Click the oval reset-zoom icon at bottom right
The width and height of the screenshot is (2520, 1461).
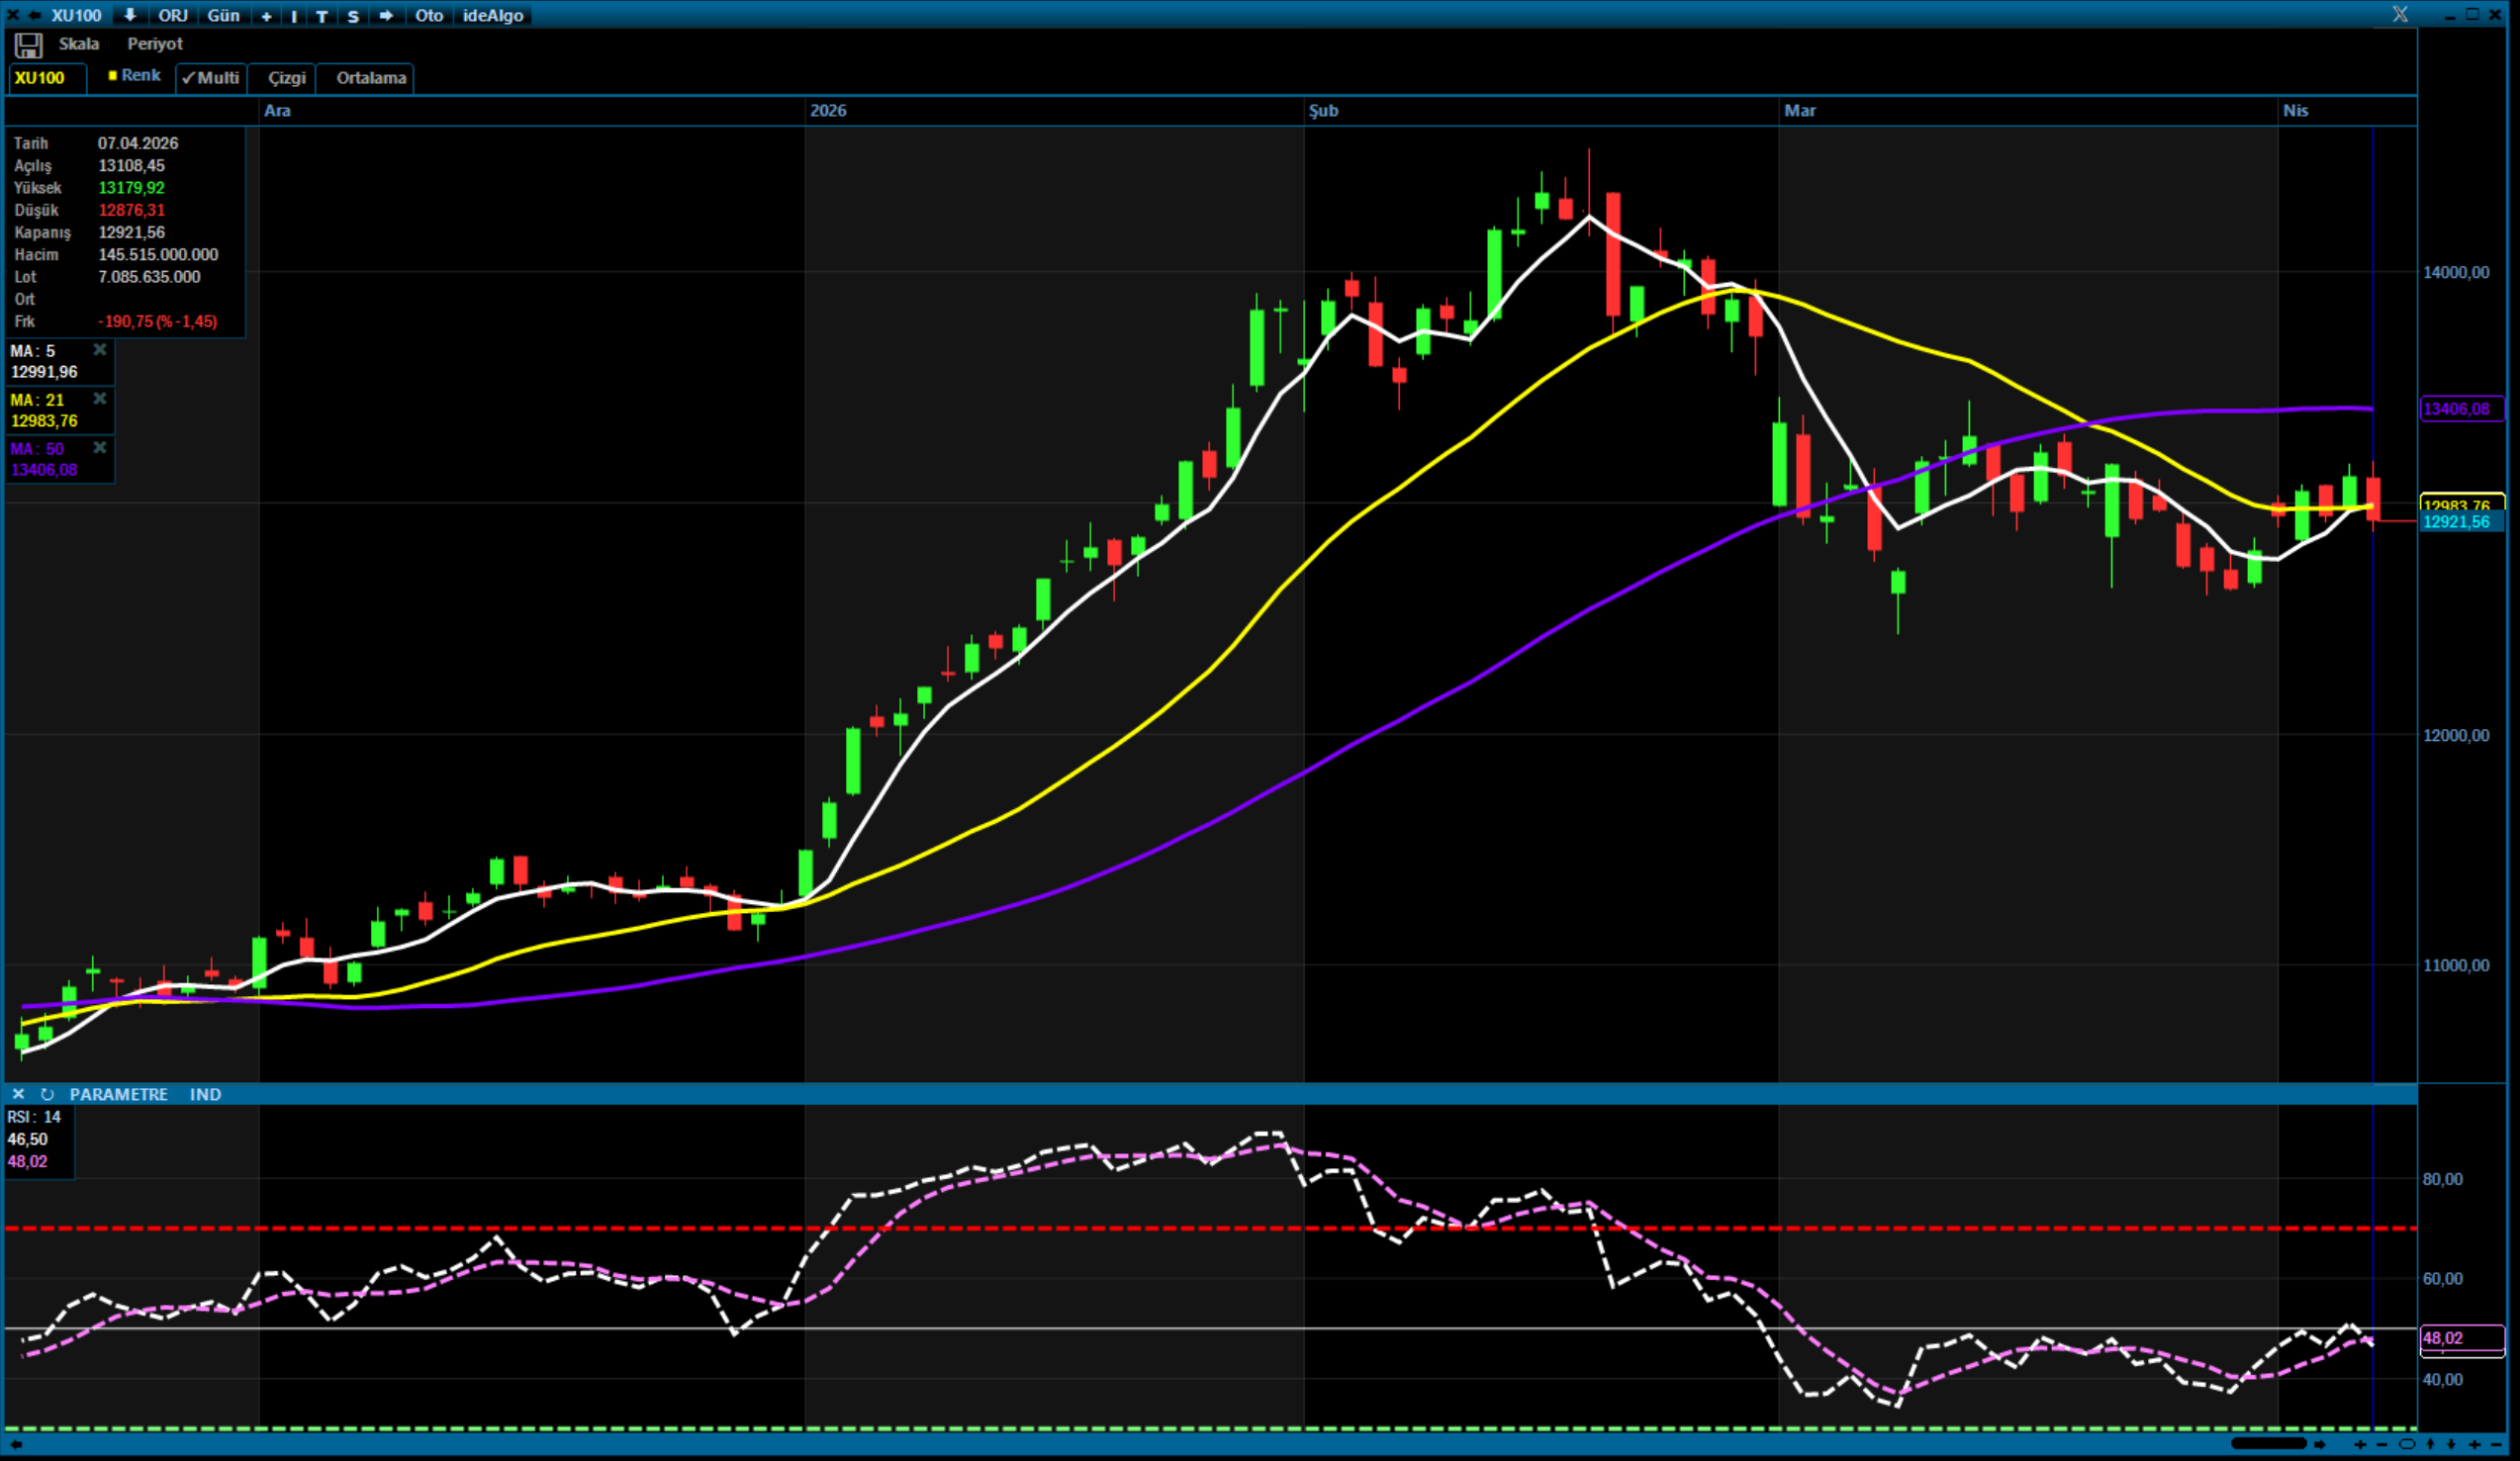tap(2406, 1444)
